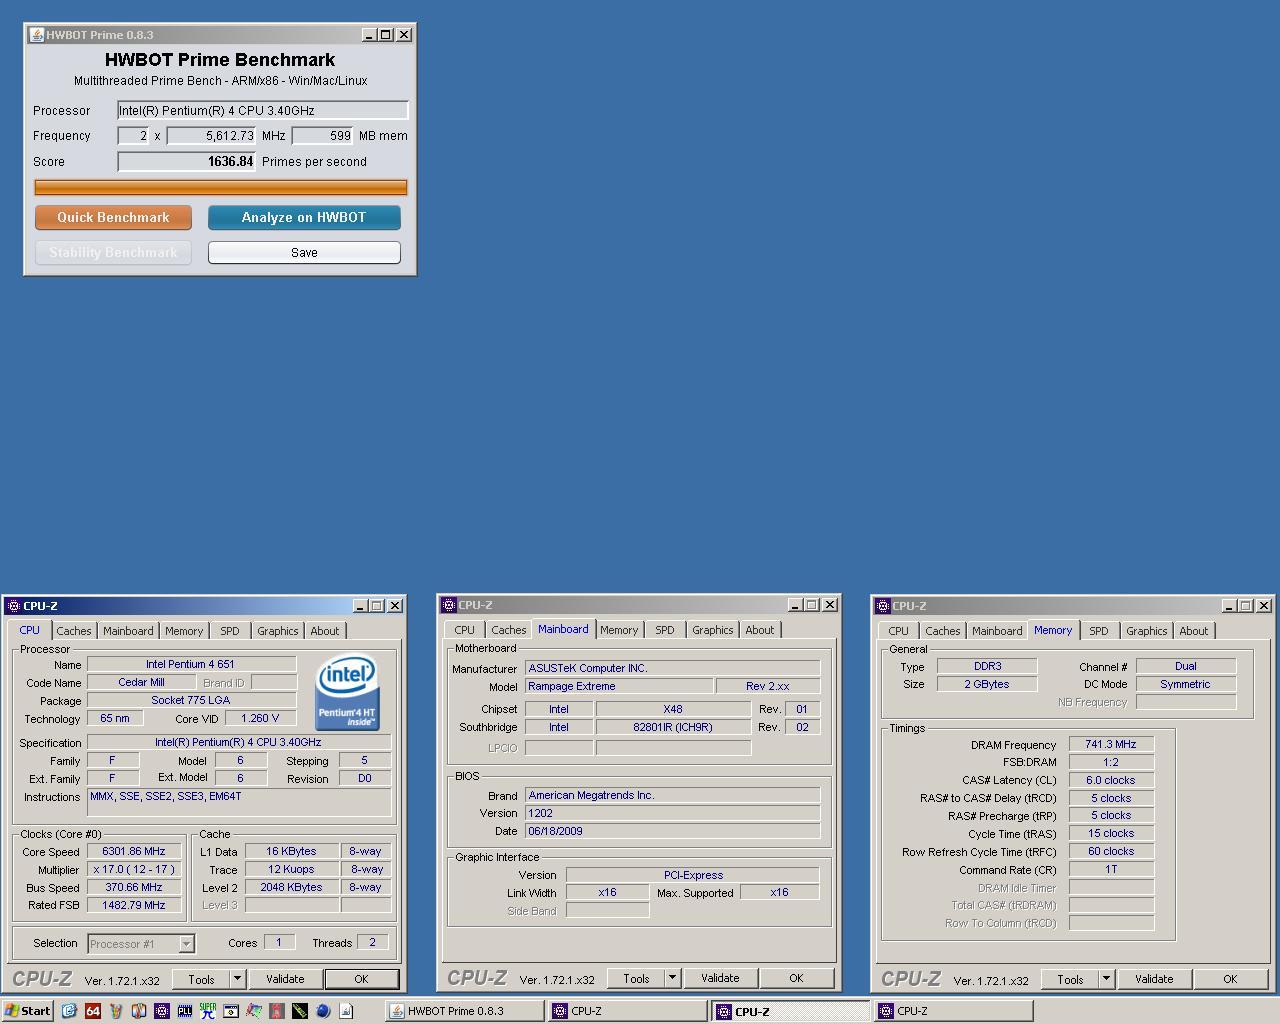Click Validate in the Mainboard CPU-Z window

[x=720, y=978]
